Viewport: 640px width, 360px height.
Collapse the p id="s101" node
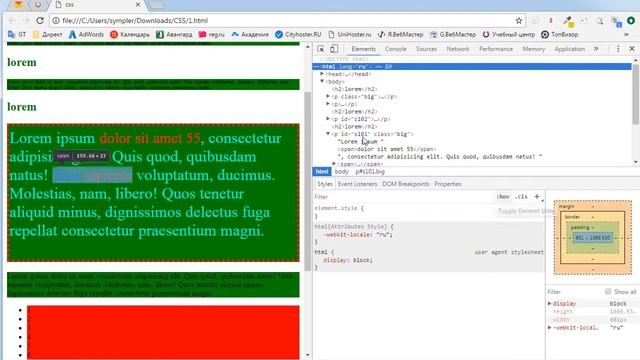point(328,133)
